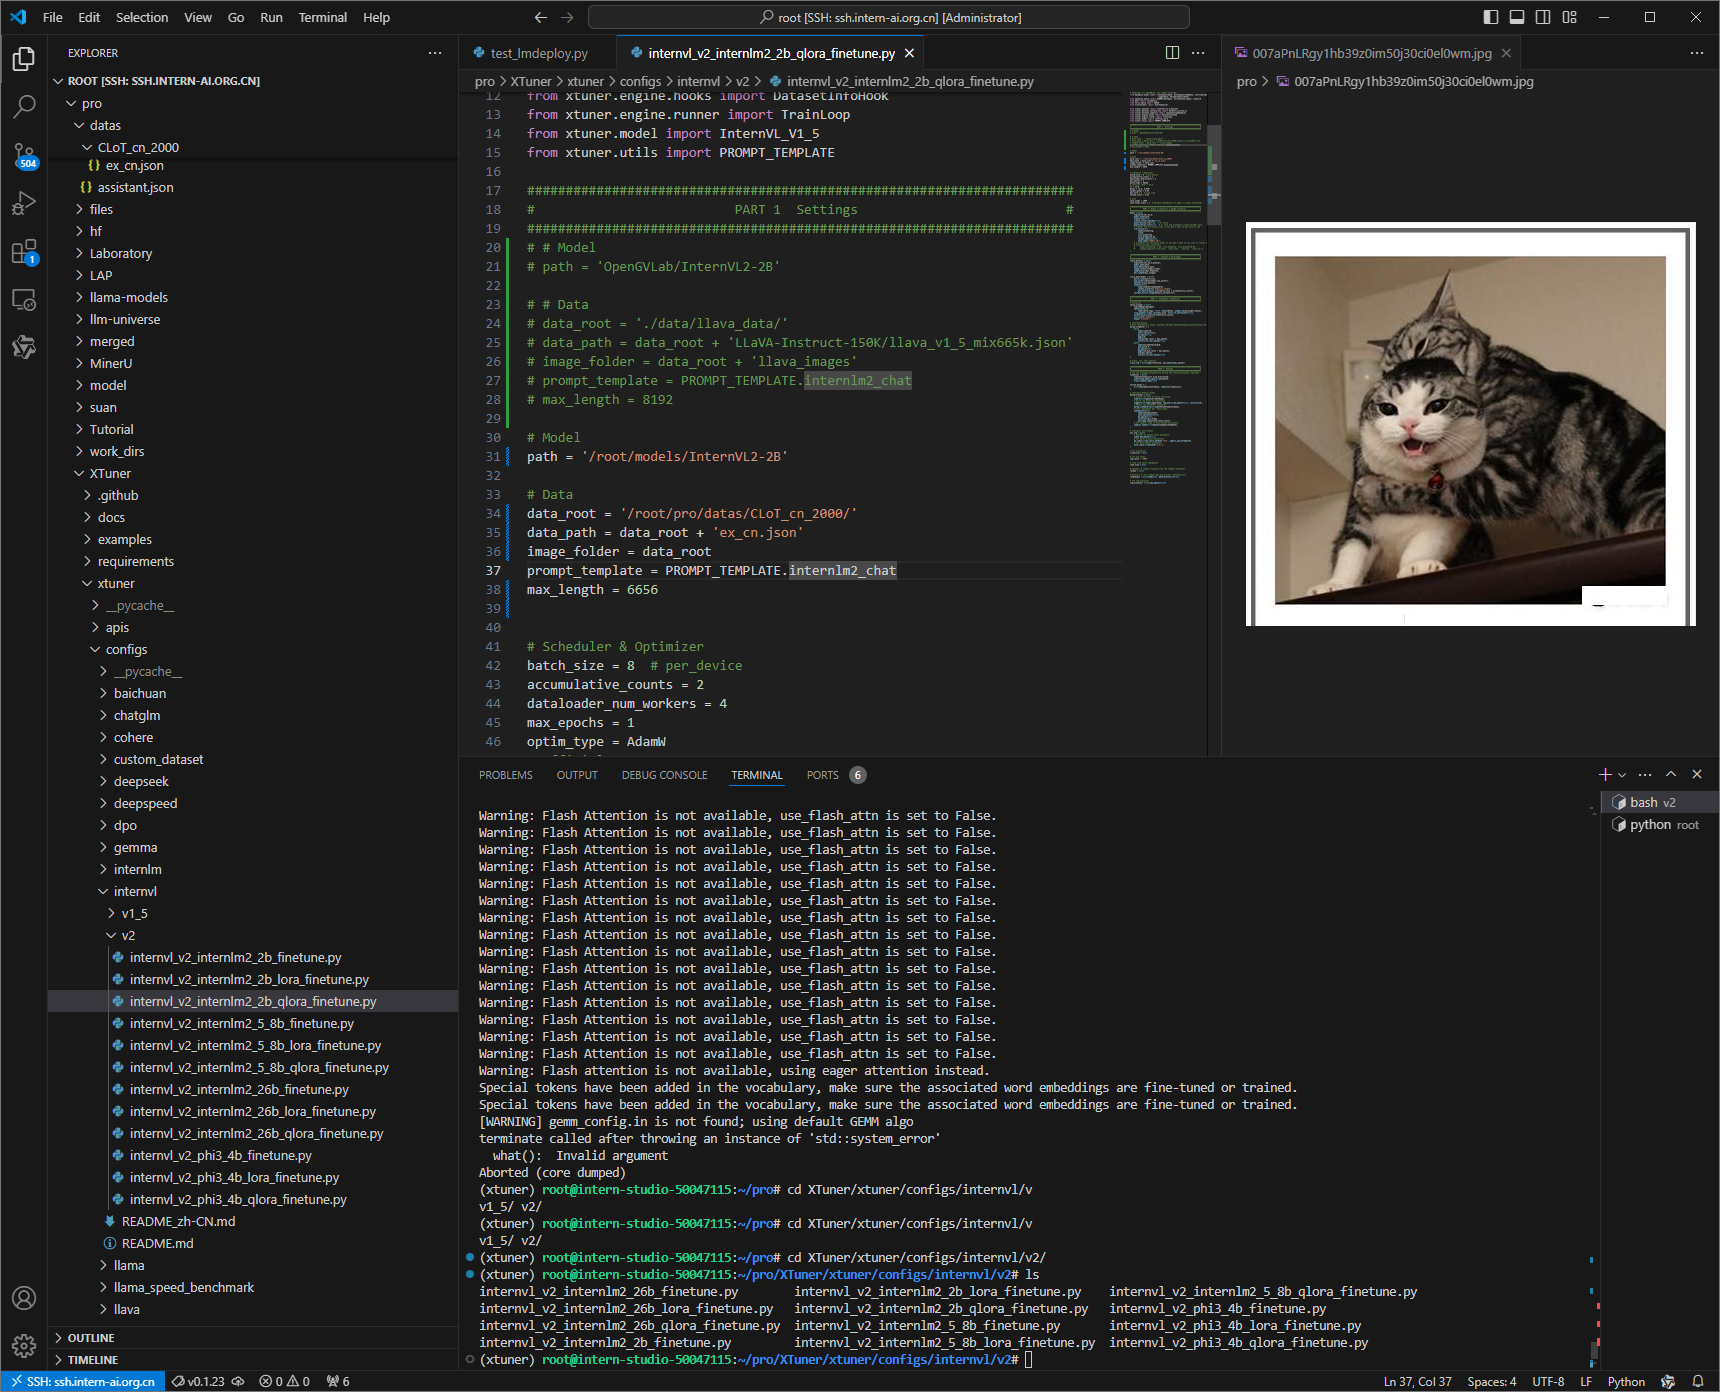Click the cat image preview

[1470, 424]
